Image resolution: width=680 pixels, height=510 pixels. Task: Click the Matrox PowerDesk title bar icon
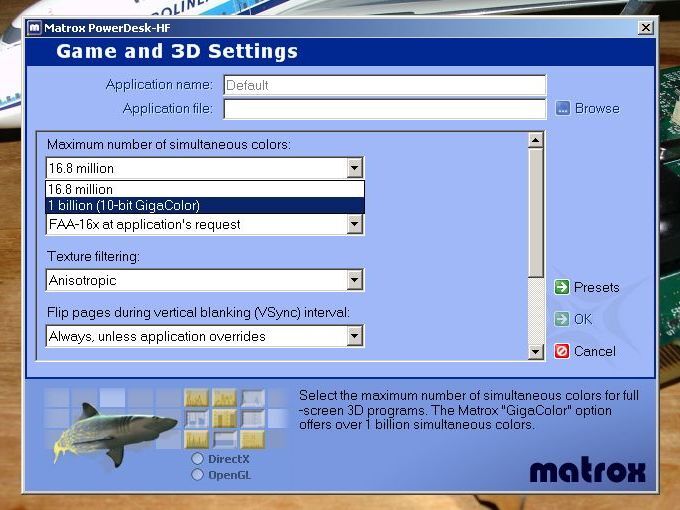tap(34, 28)
